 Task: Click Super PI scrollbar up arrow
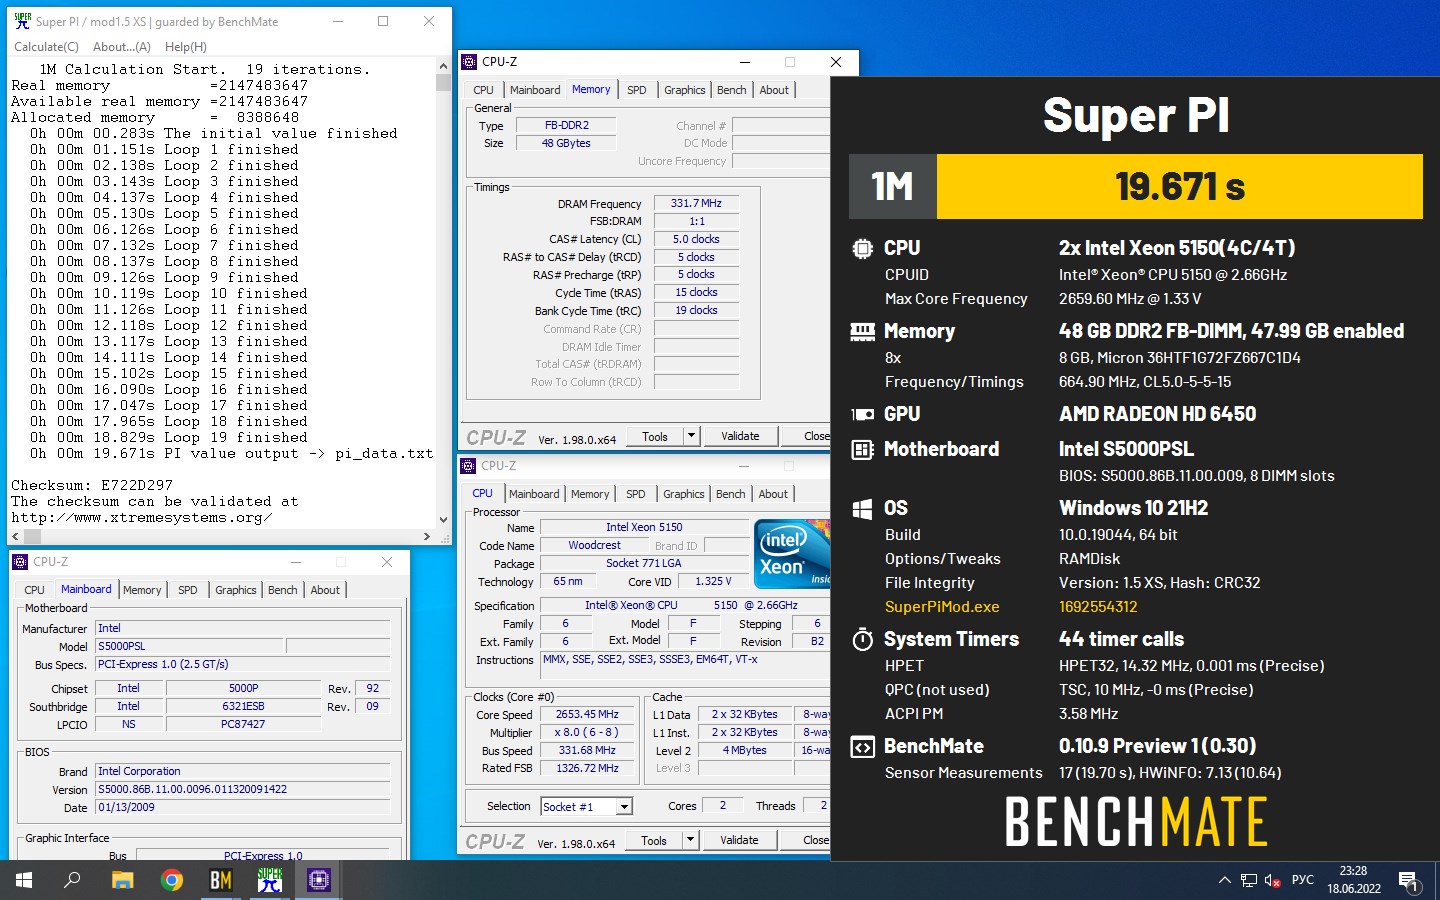tap(444, 66)
